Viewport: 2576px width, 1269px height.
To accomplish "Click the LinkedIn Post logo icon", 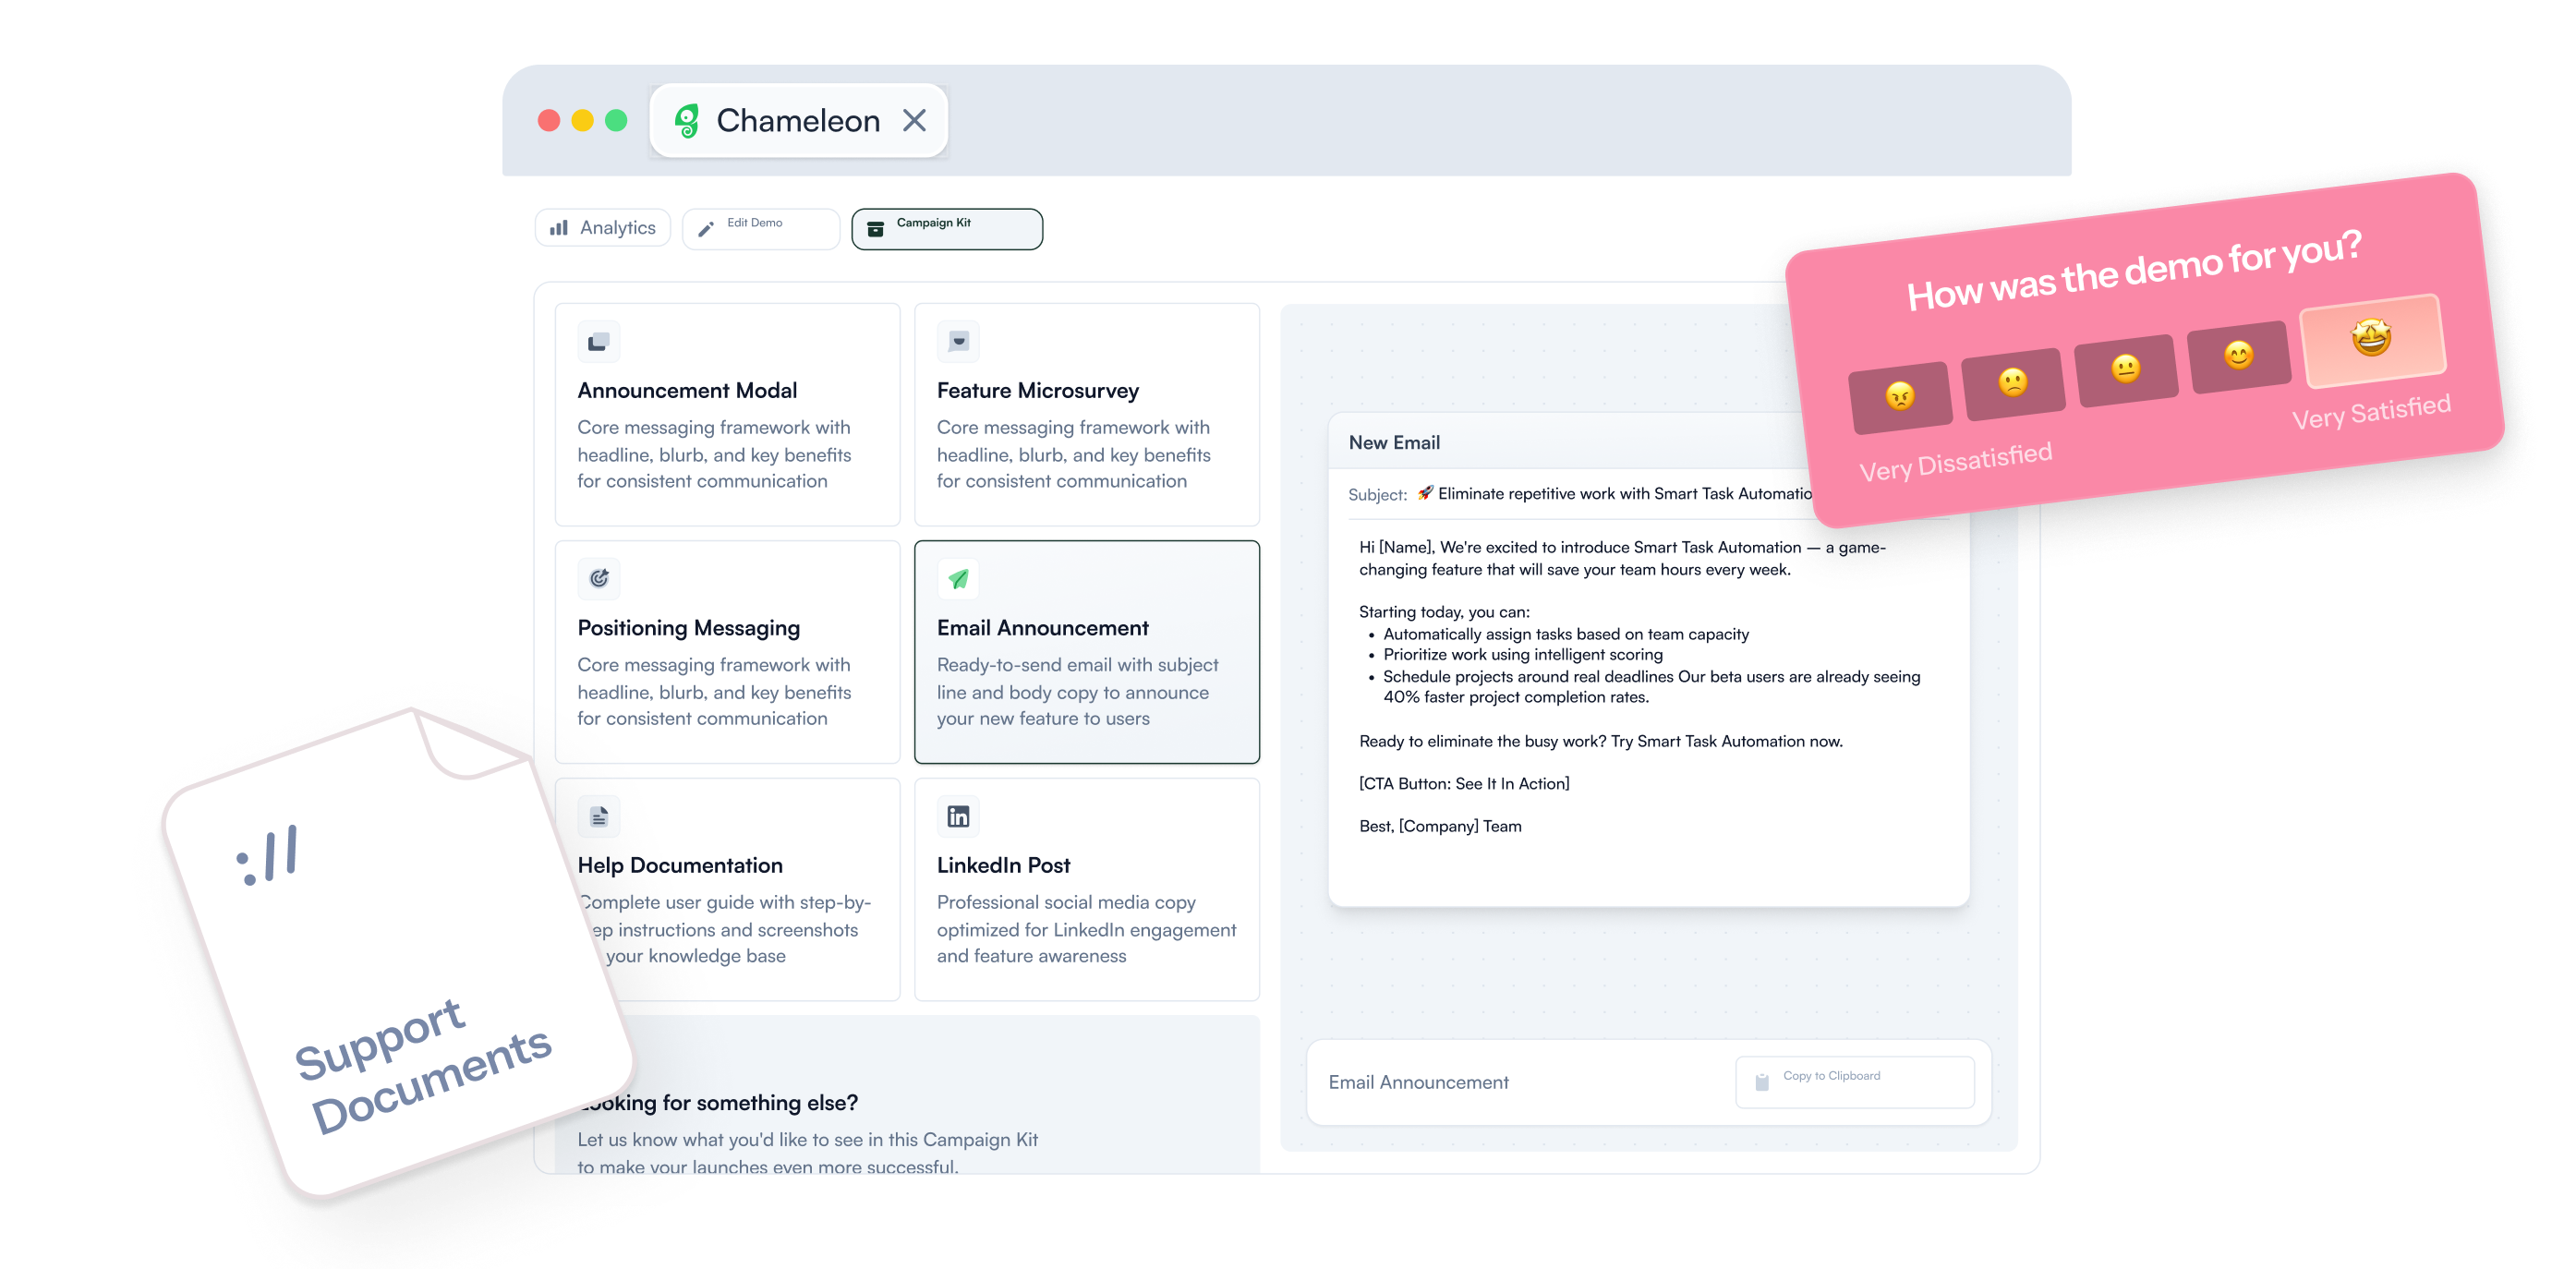I will click(x=958, y=816).
